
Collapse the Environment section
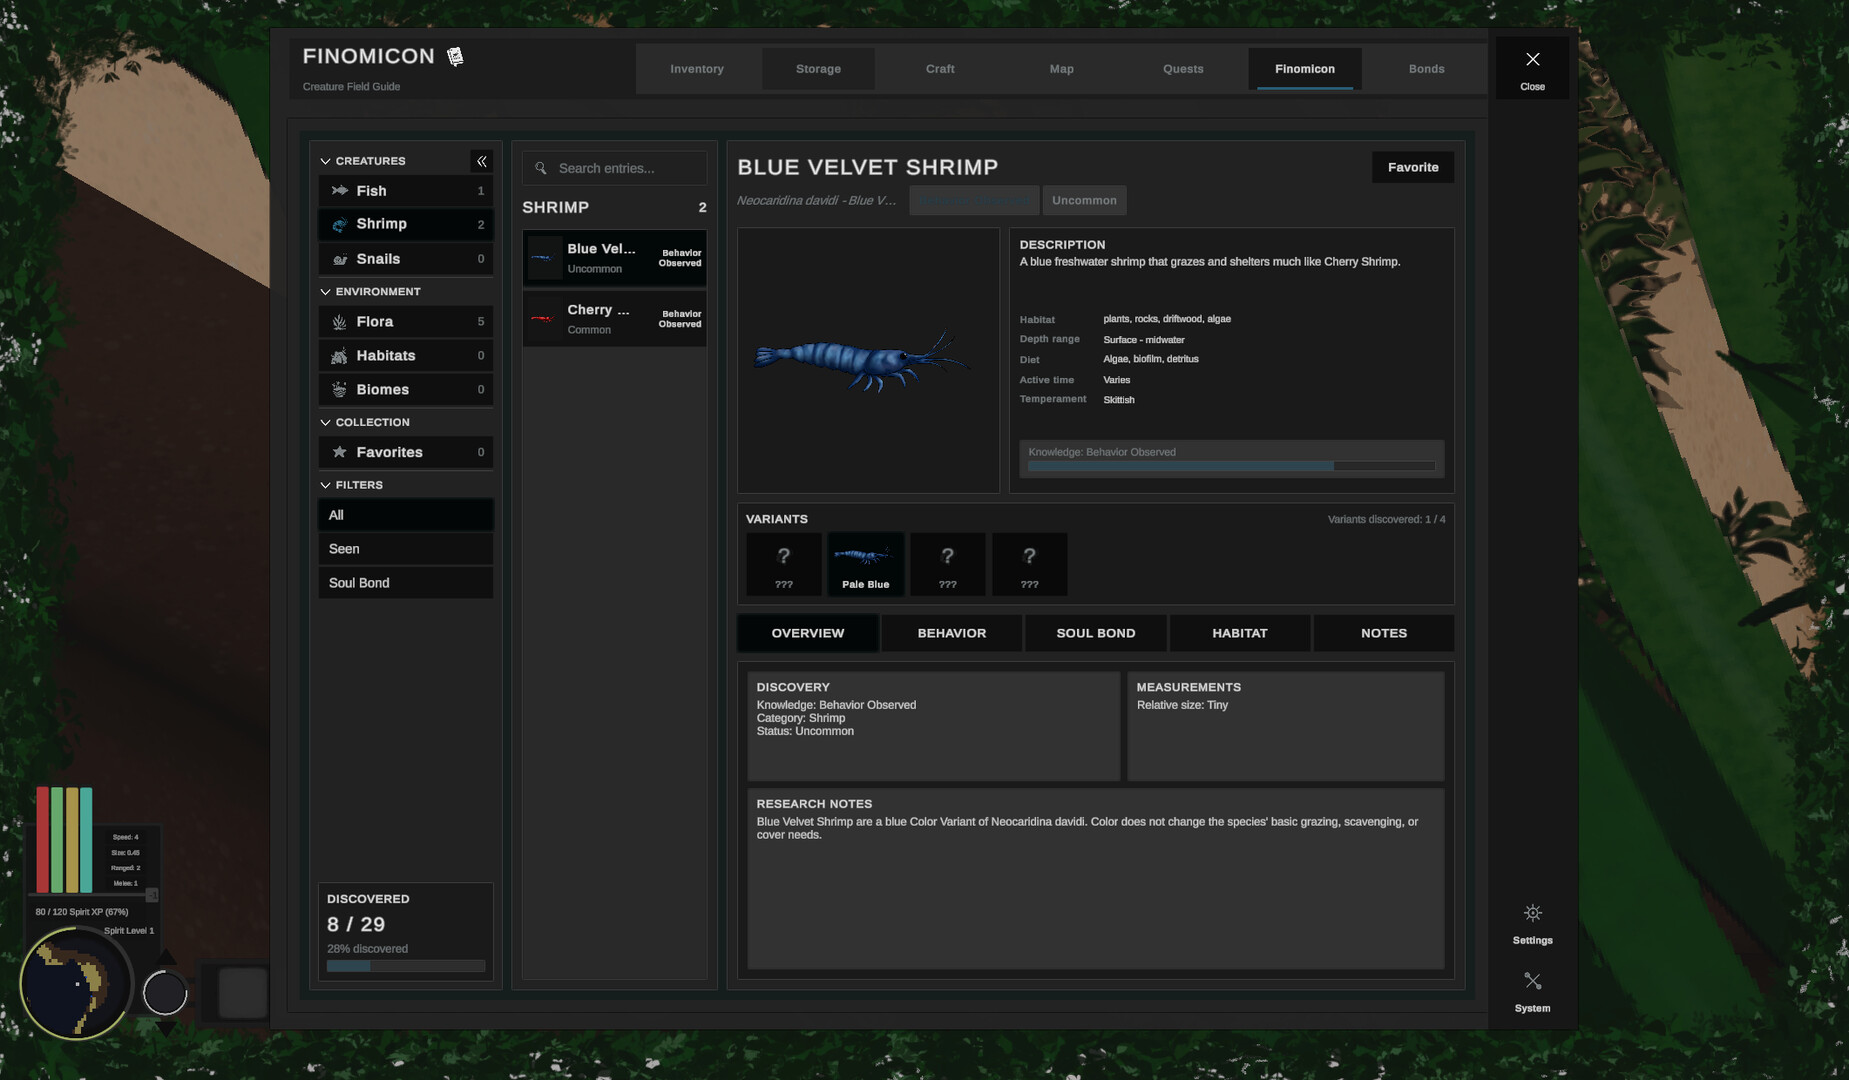click(x=325, y=292)
